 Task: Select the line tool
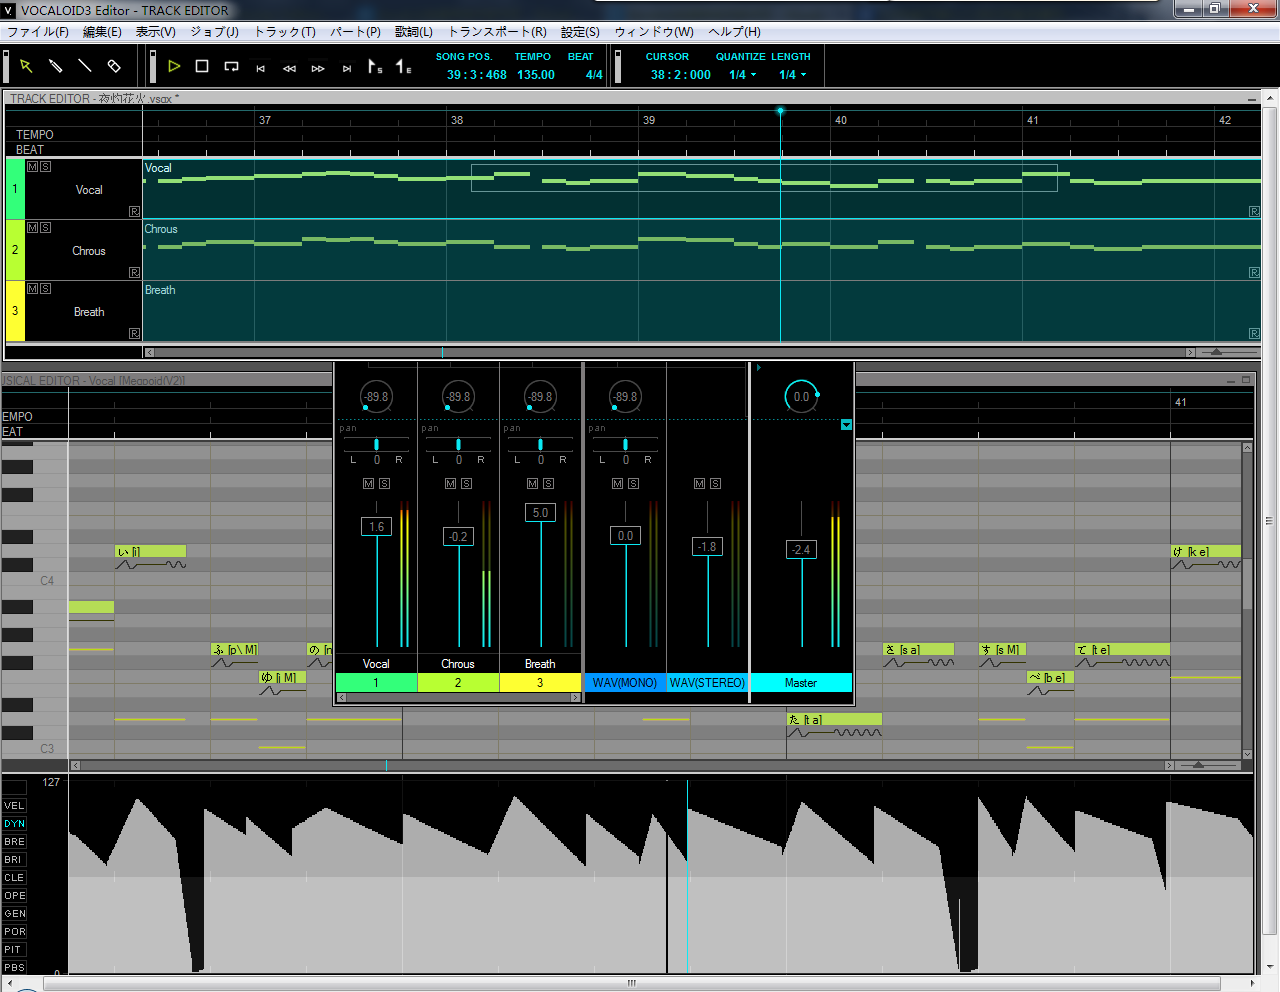point(85,66)
